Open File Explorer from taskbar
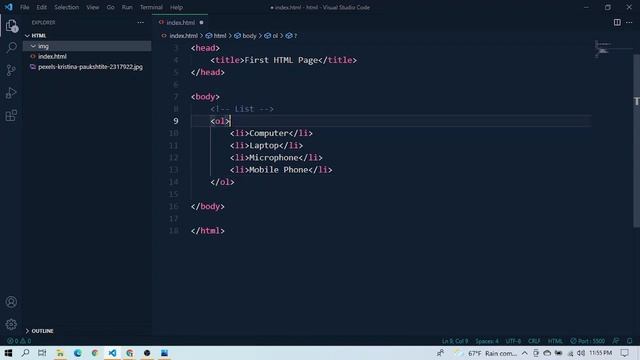 tap(60, 353)
